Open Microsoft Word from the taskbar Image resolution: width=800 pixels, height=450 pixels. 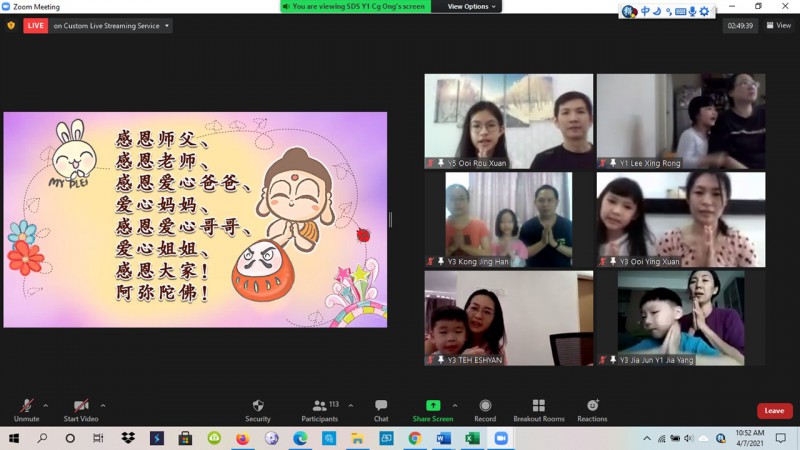[443, 438]
